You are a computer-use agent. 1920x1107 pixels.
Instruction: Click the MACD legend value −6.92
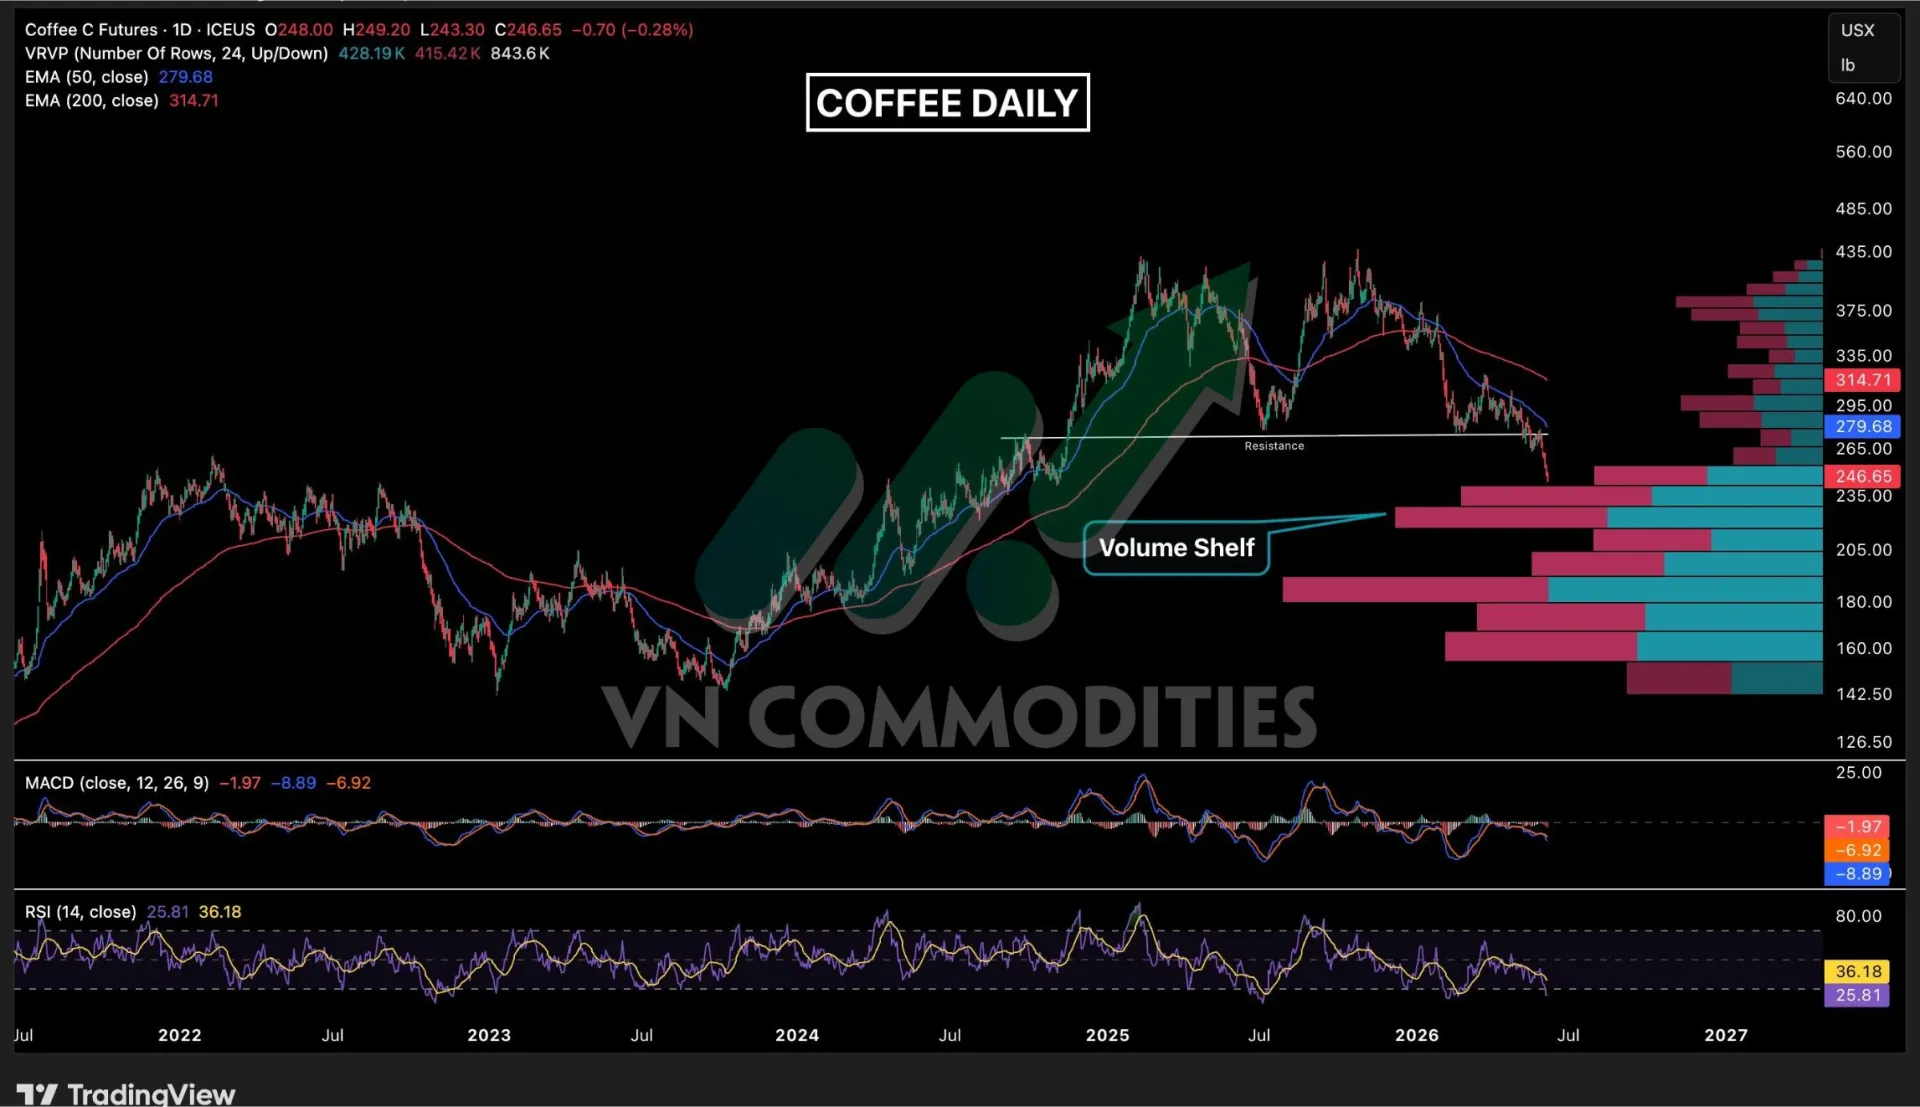pos(349,783)
